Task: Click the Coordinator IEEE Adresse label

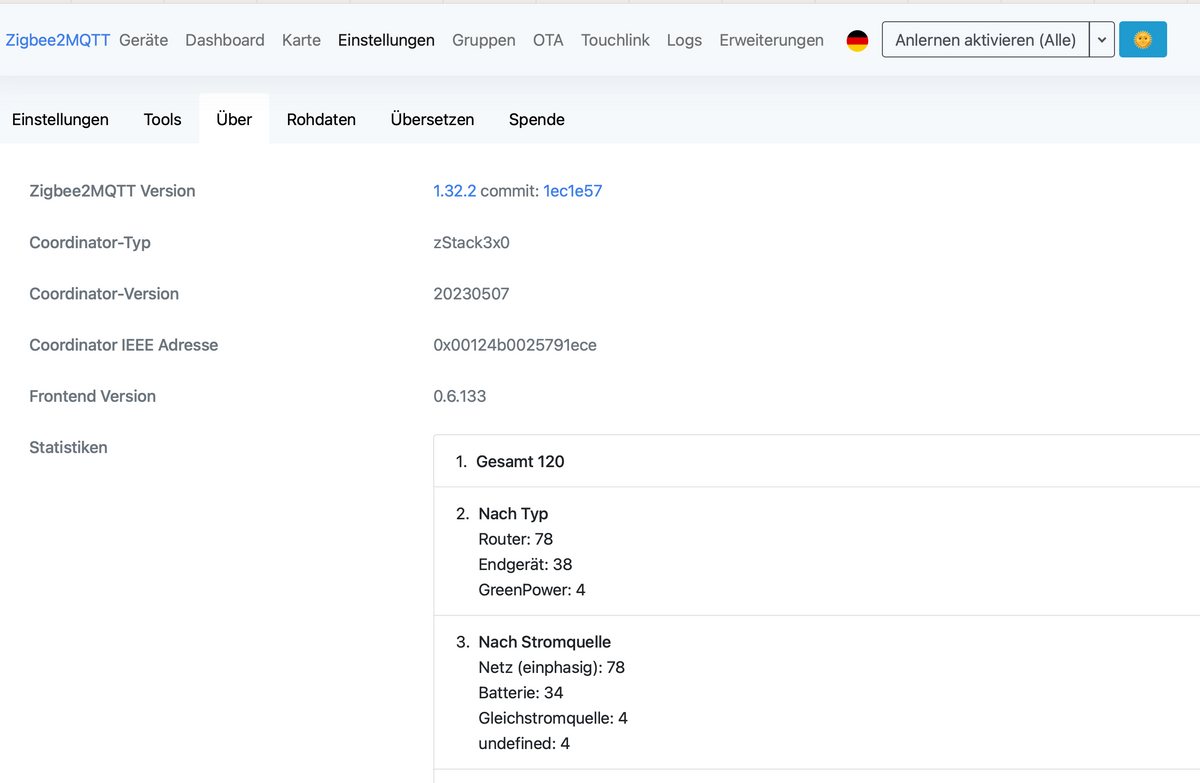Action: [124, 345]
